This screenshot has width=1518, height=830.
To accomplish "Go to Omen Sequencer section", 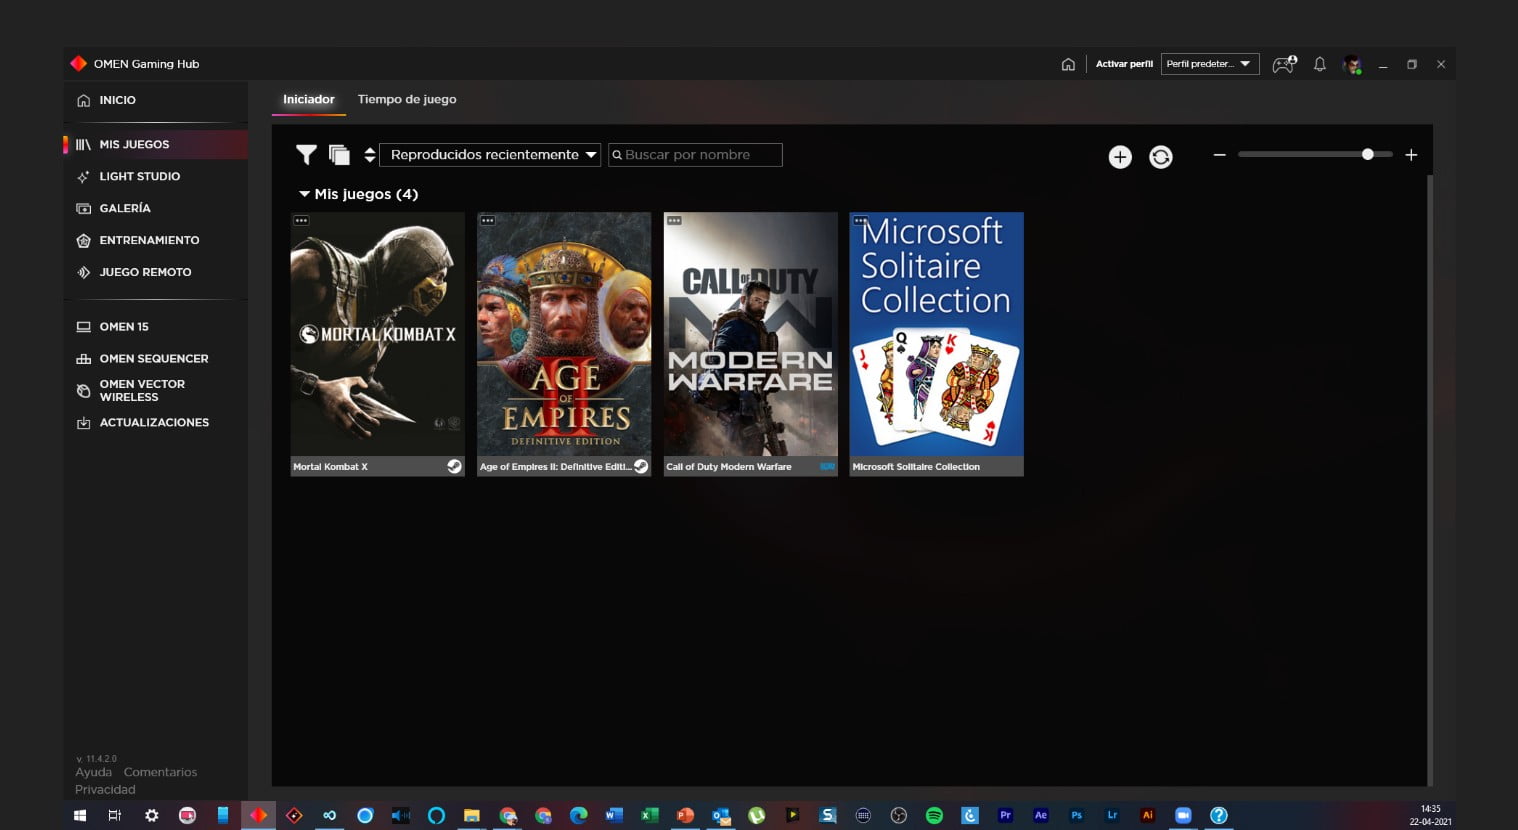I will coord(153,358).
